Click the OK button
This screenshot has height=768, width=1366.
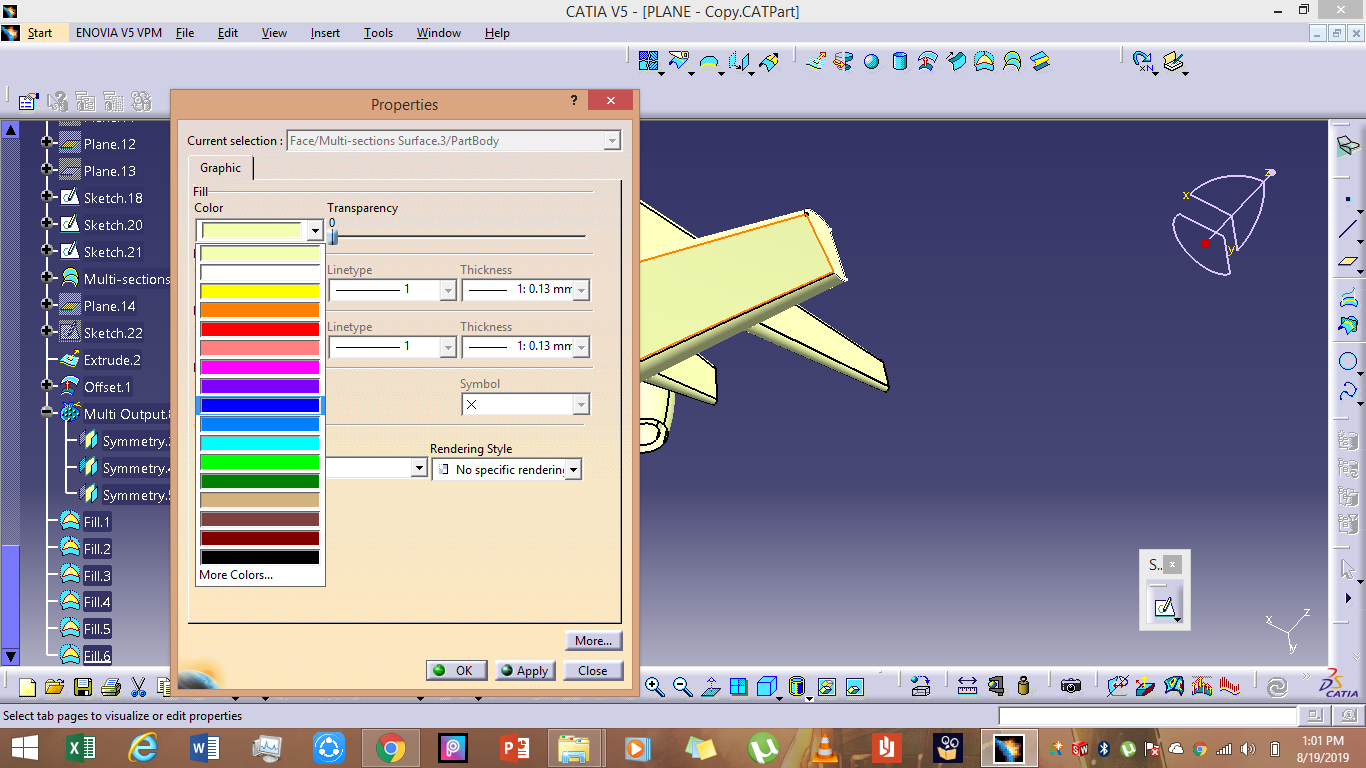457,670
